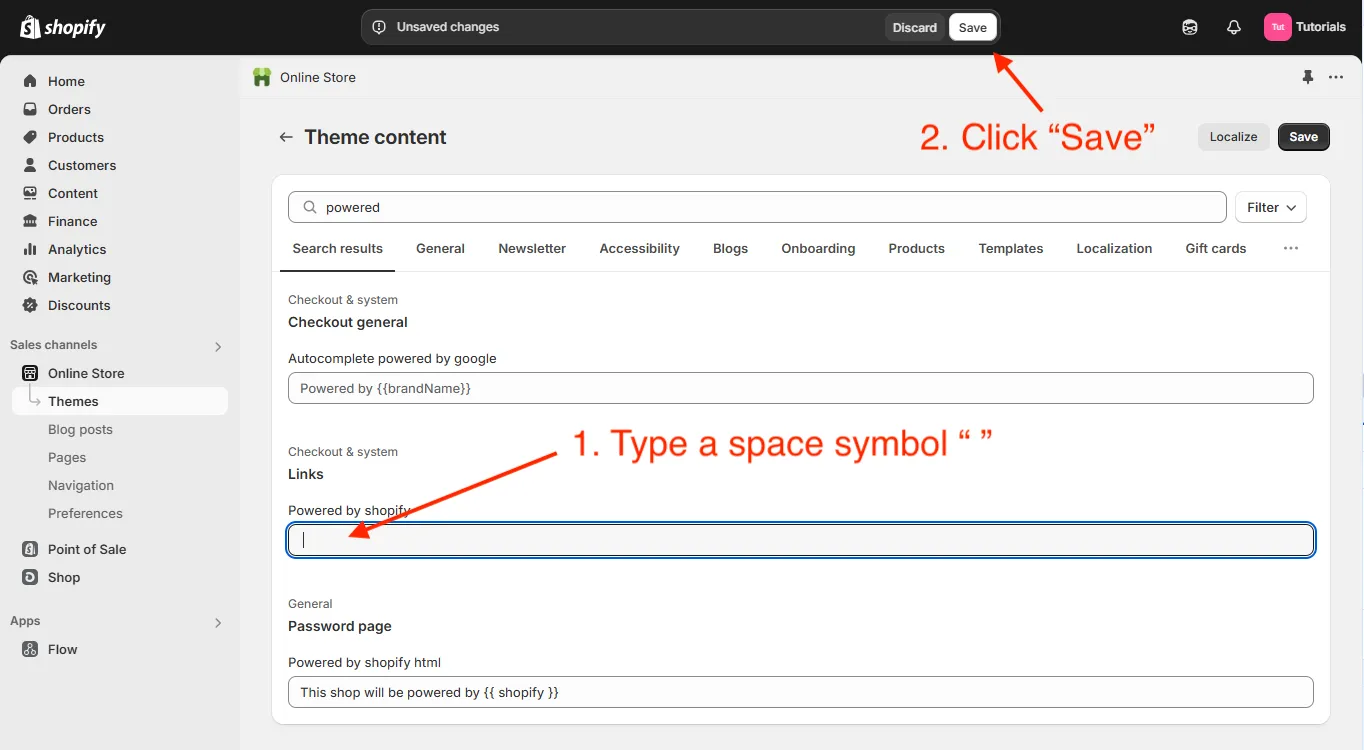Switch to the Localization tab

click(x=1114, y=248)
